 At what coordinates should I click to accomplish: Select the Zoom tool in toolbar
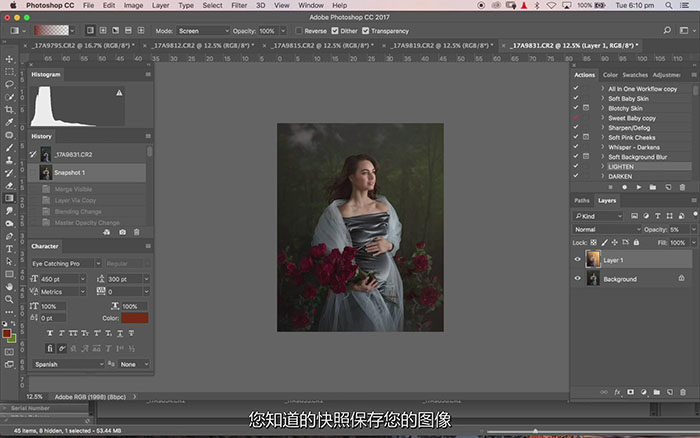[9, 297]
